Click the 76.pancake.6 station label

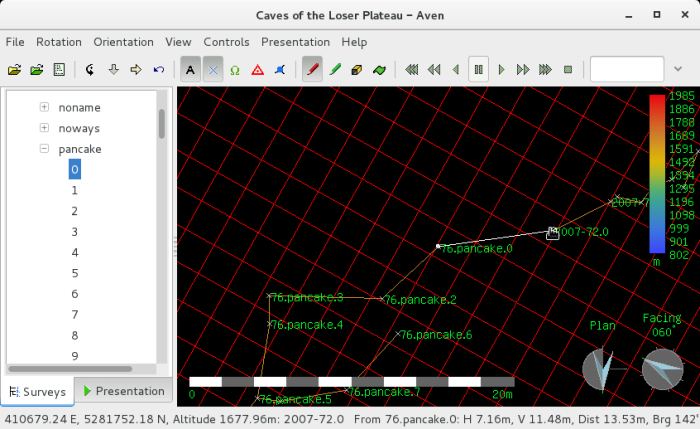pyautogui.click(x=436, y=335)
